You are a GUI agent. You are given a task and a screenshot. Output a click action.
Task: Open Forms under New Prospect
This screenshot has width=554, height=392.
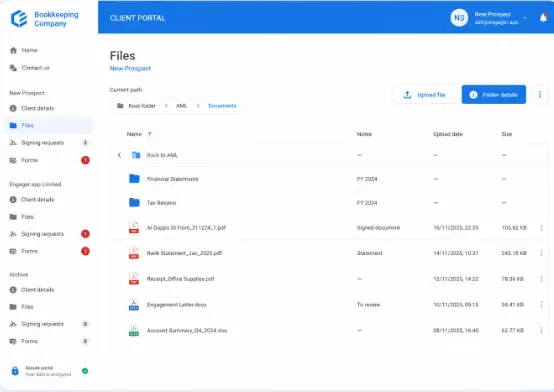(48, 160)
